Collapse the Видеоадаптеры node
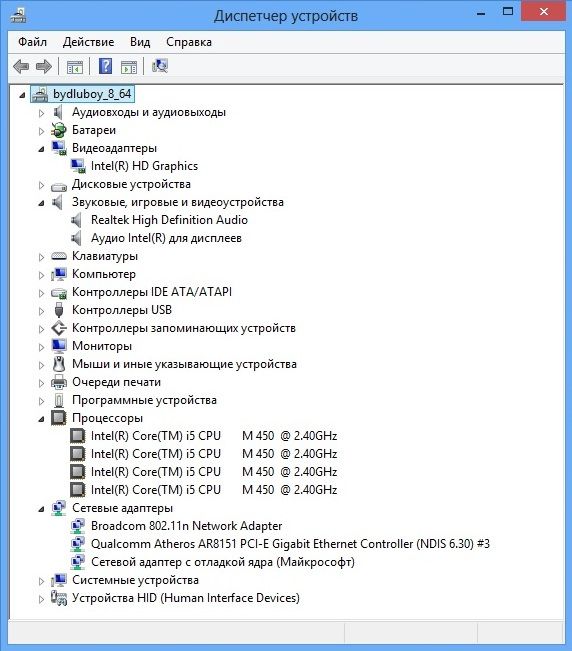Screen dimensions: 572x651 click(x=41, y=149)
